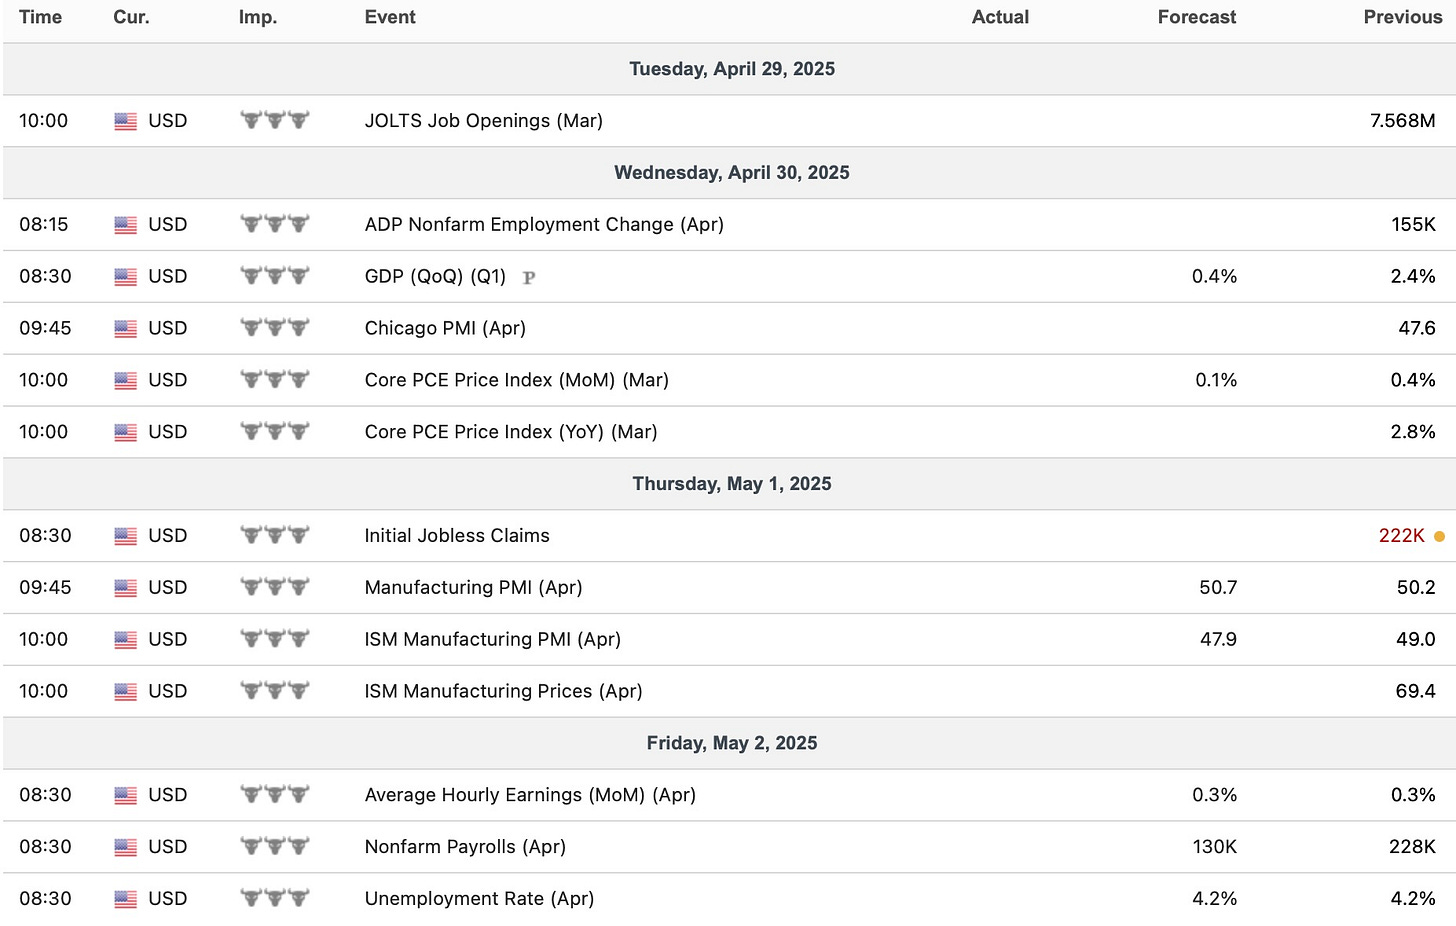1456x926 pixels.
Task: Click the three-bull importance icon for Nonfarm Payrolls
Action: point(275,846)
